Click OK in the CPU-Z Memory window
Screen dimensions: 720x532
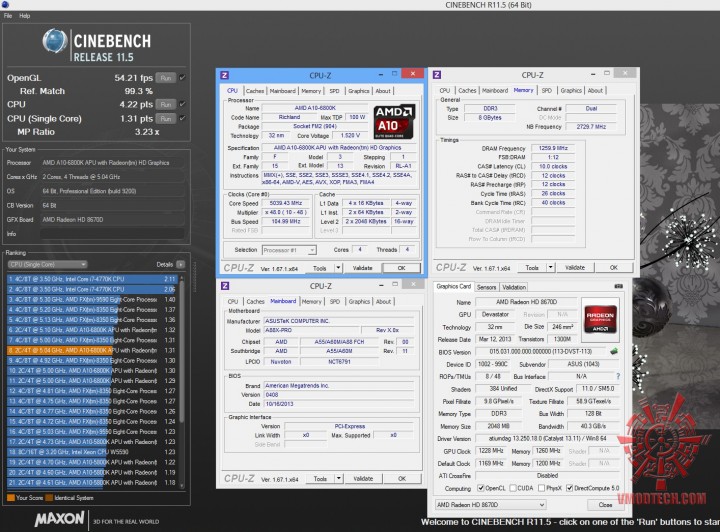(x=613, y=267)
